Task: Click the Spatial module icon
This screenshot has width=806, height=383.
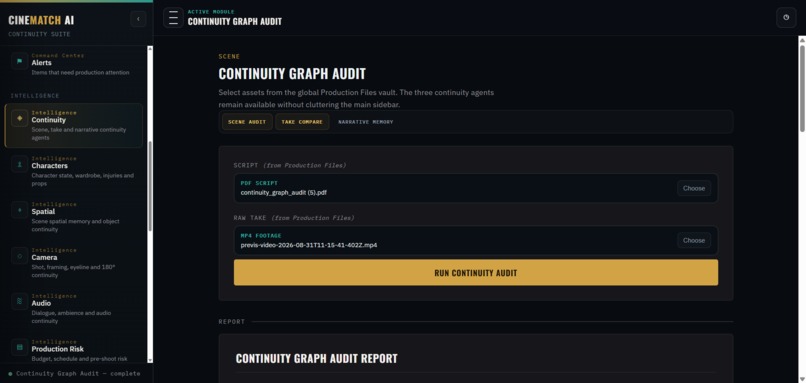Action: pos(20,210)
